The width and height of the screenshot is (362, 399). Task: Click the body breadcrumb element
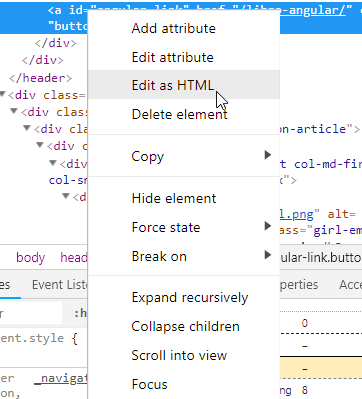(30, 258)
